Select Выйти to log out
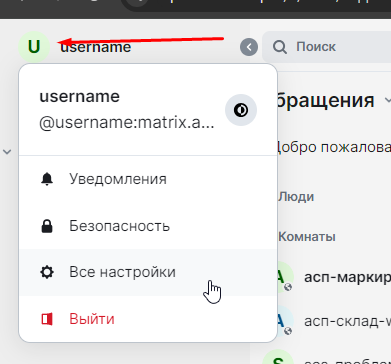The image size is (391, 364). pos(148,319)
